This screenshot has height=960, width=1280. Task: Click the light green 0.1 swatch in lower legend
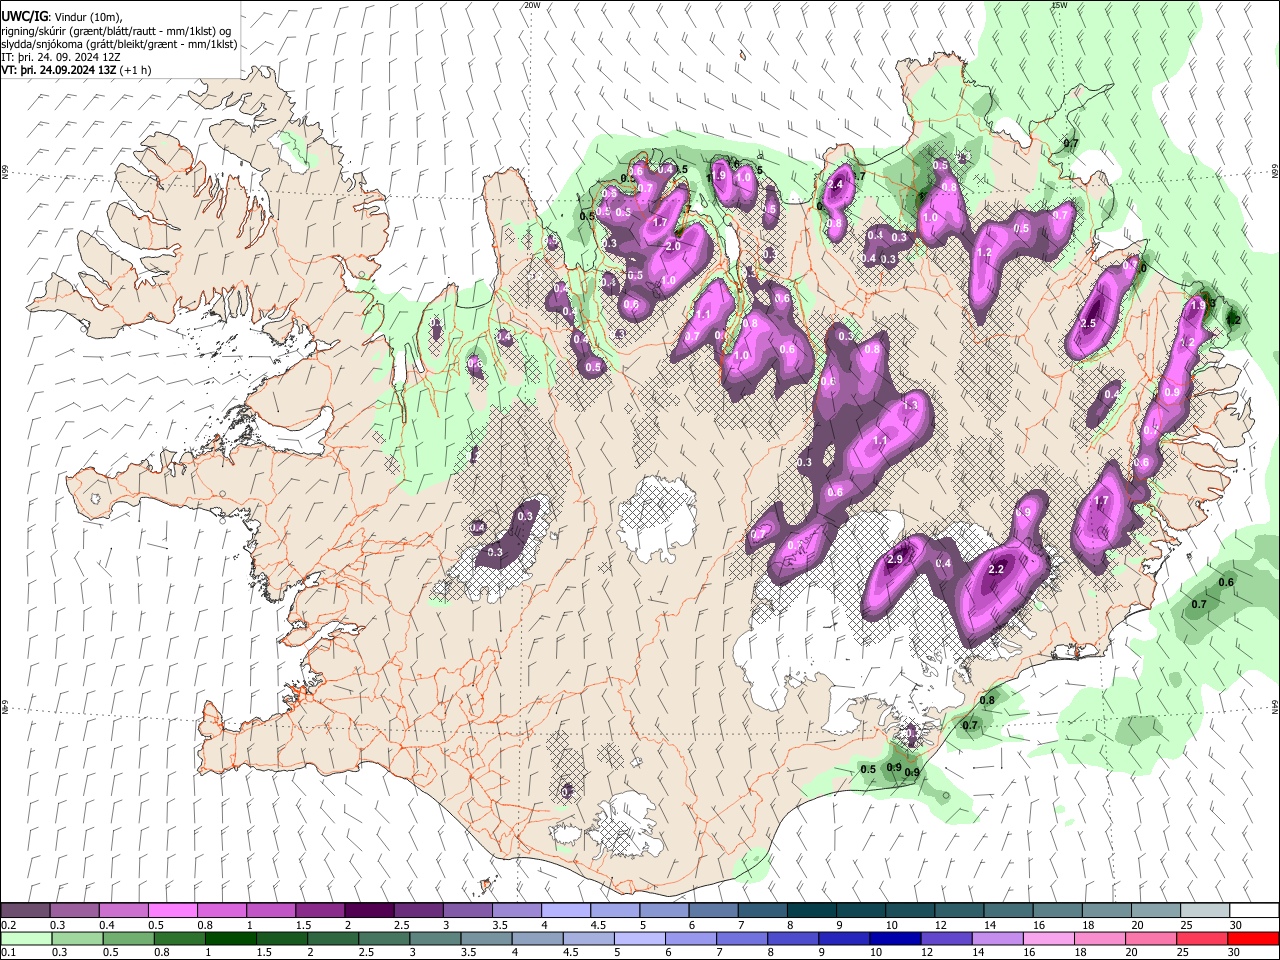pyautogui.click(x=26, y=938)
